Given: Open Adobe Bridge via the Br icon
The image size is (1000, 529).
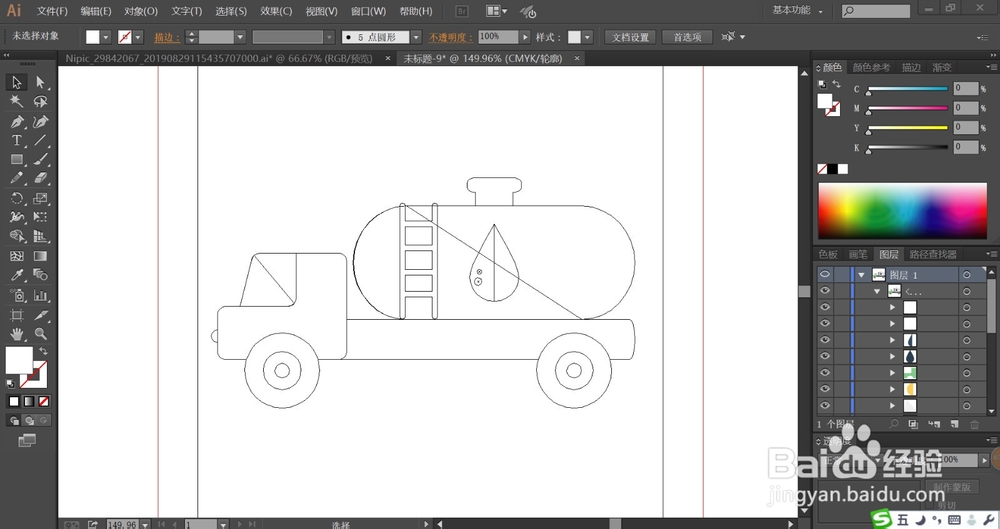Looking at the screenshot, I should click(x=462, y=11).
